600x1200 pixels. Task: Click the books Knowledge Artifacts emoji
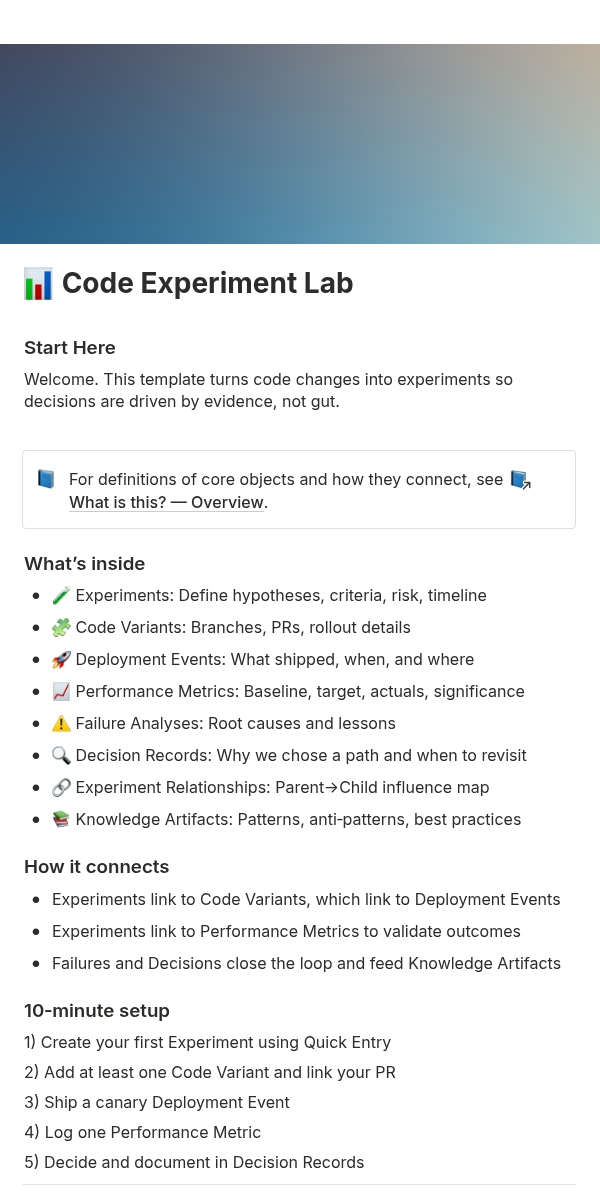pyautogui.click(x=61, y=820)
